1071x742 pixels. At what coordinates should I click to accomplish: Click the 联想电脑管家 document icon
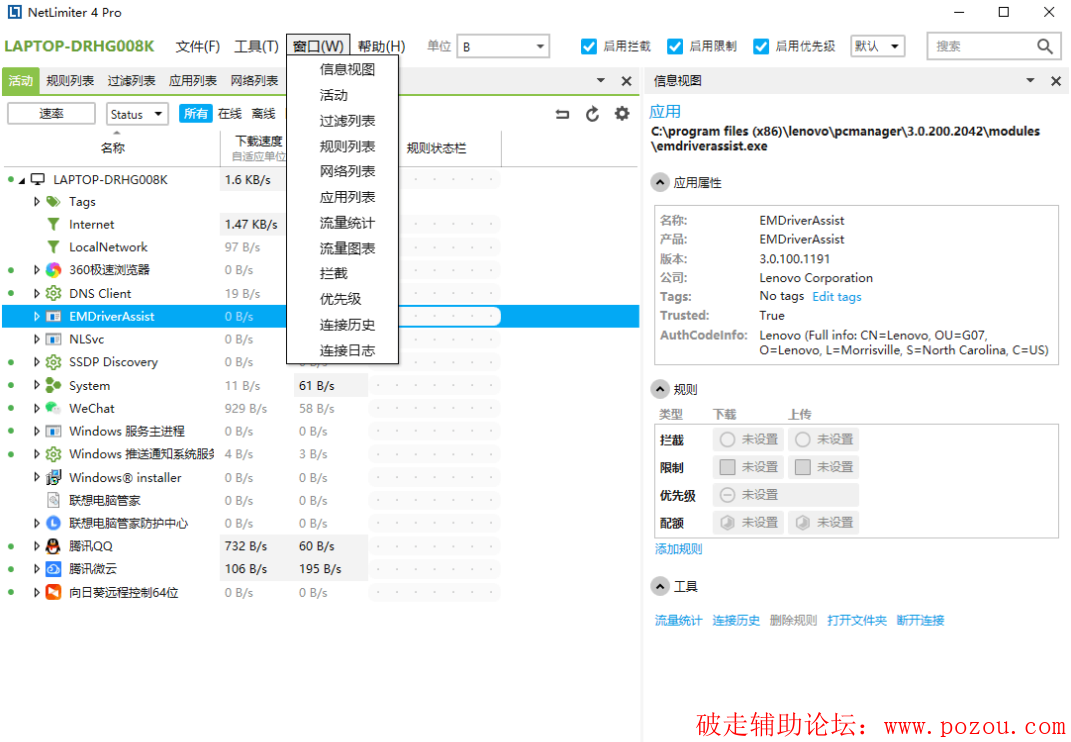click(x=53, y=500)
